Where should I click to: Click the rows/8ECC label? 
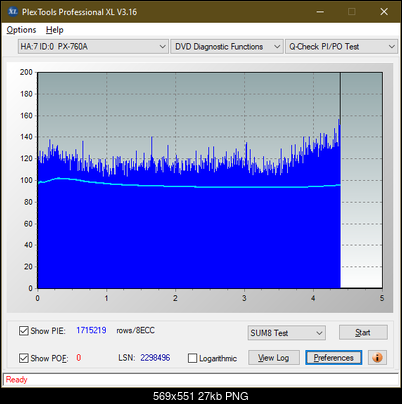coord(135,330)
